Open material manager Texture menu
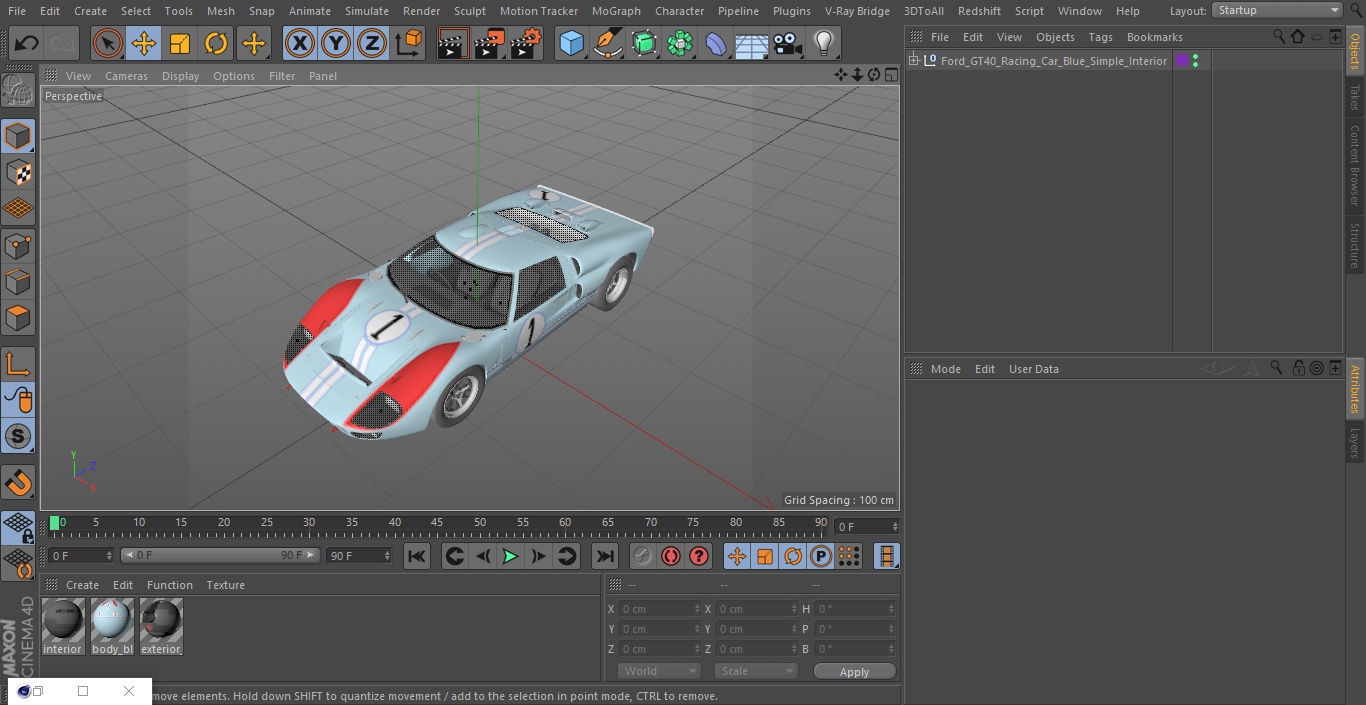Image resolution: width=1366 pixels, height=705 pixels. coord(225,585)
